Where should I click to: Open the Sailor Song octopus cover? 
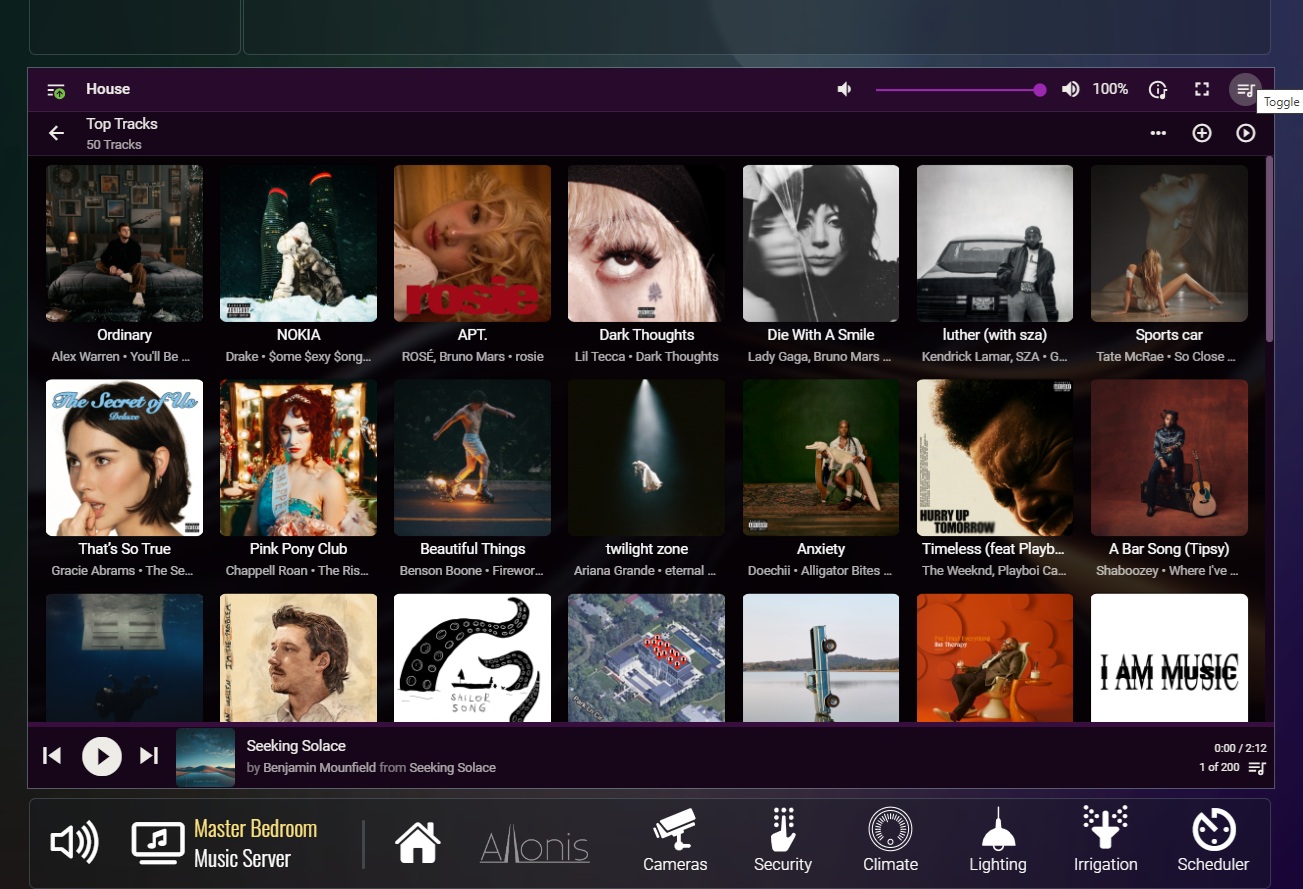tap(472, 658)
